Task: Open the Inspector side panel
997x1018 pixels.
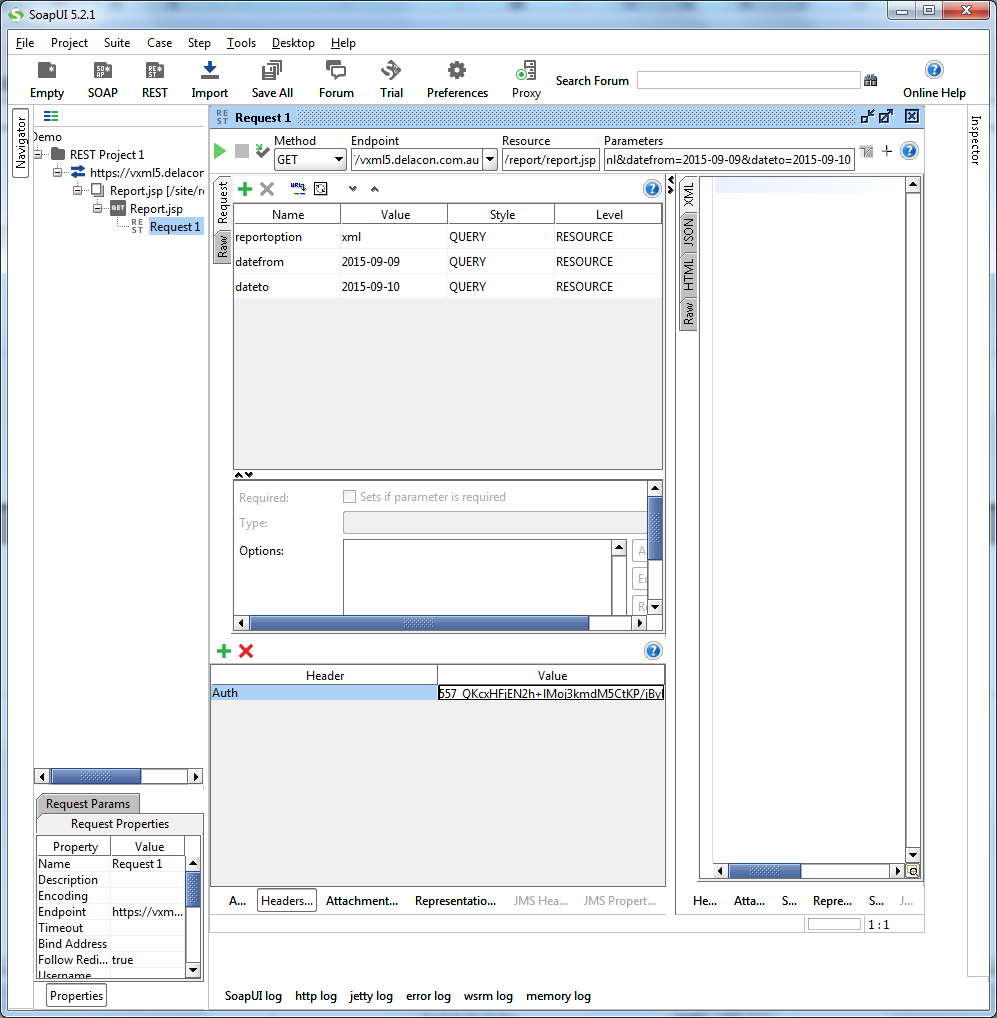Action: 975,140
